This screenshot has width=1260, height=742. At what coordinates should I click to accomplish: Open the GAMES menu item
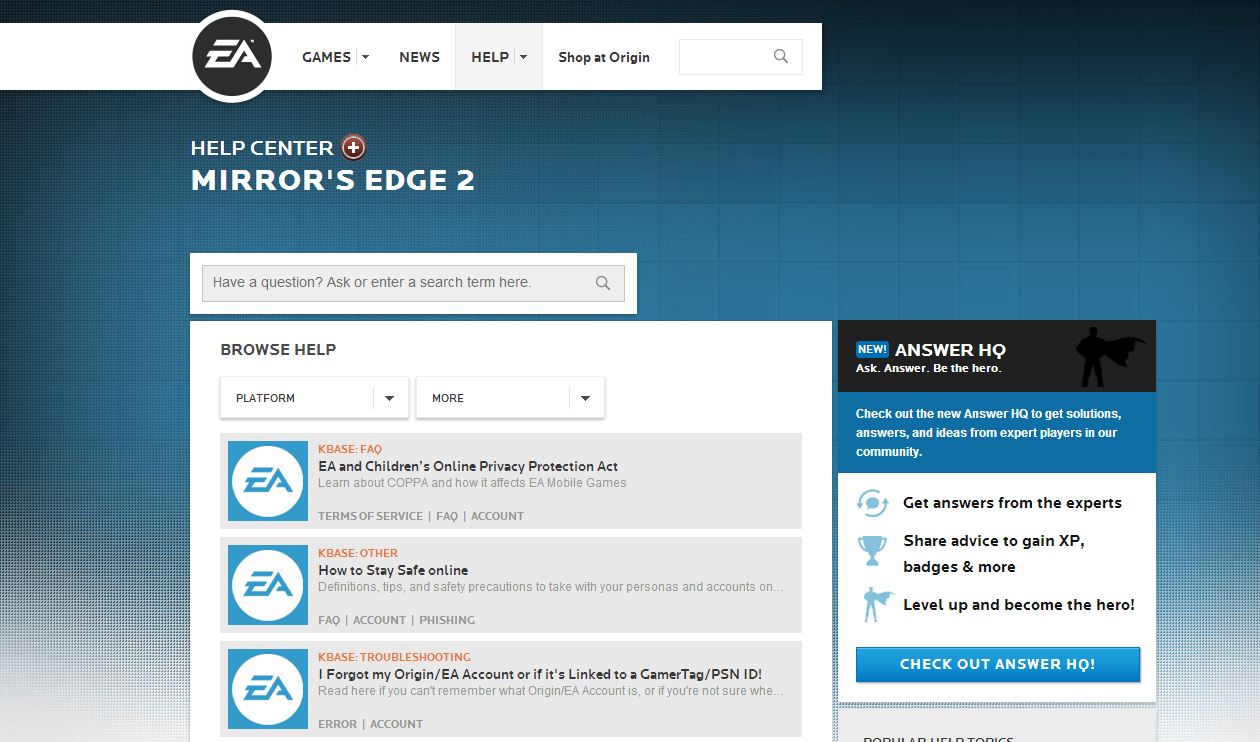326,57
